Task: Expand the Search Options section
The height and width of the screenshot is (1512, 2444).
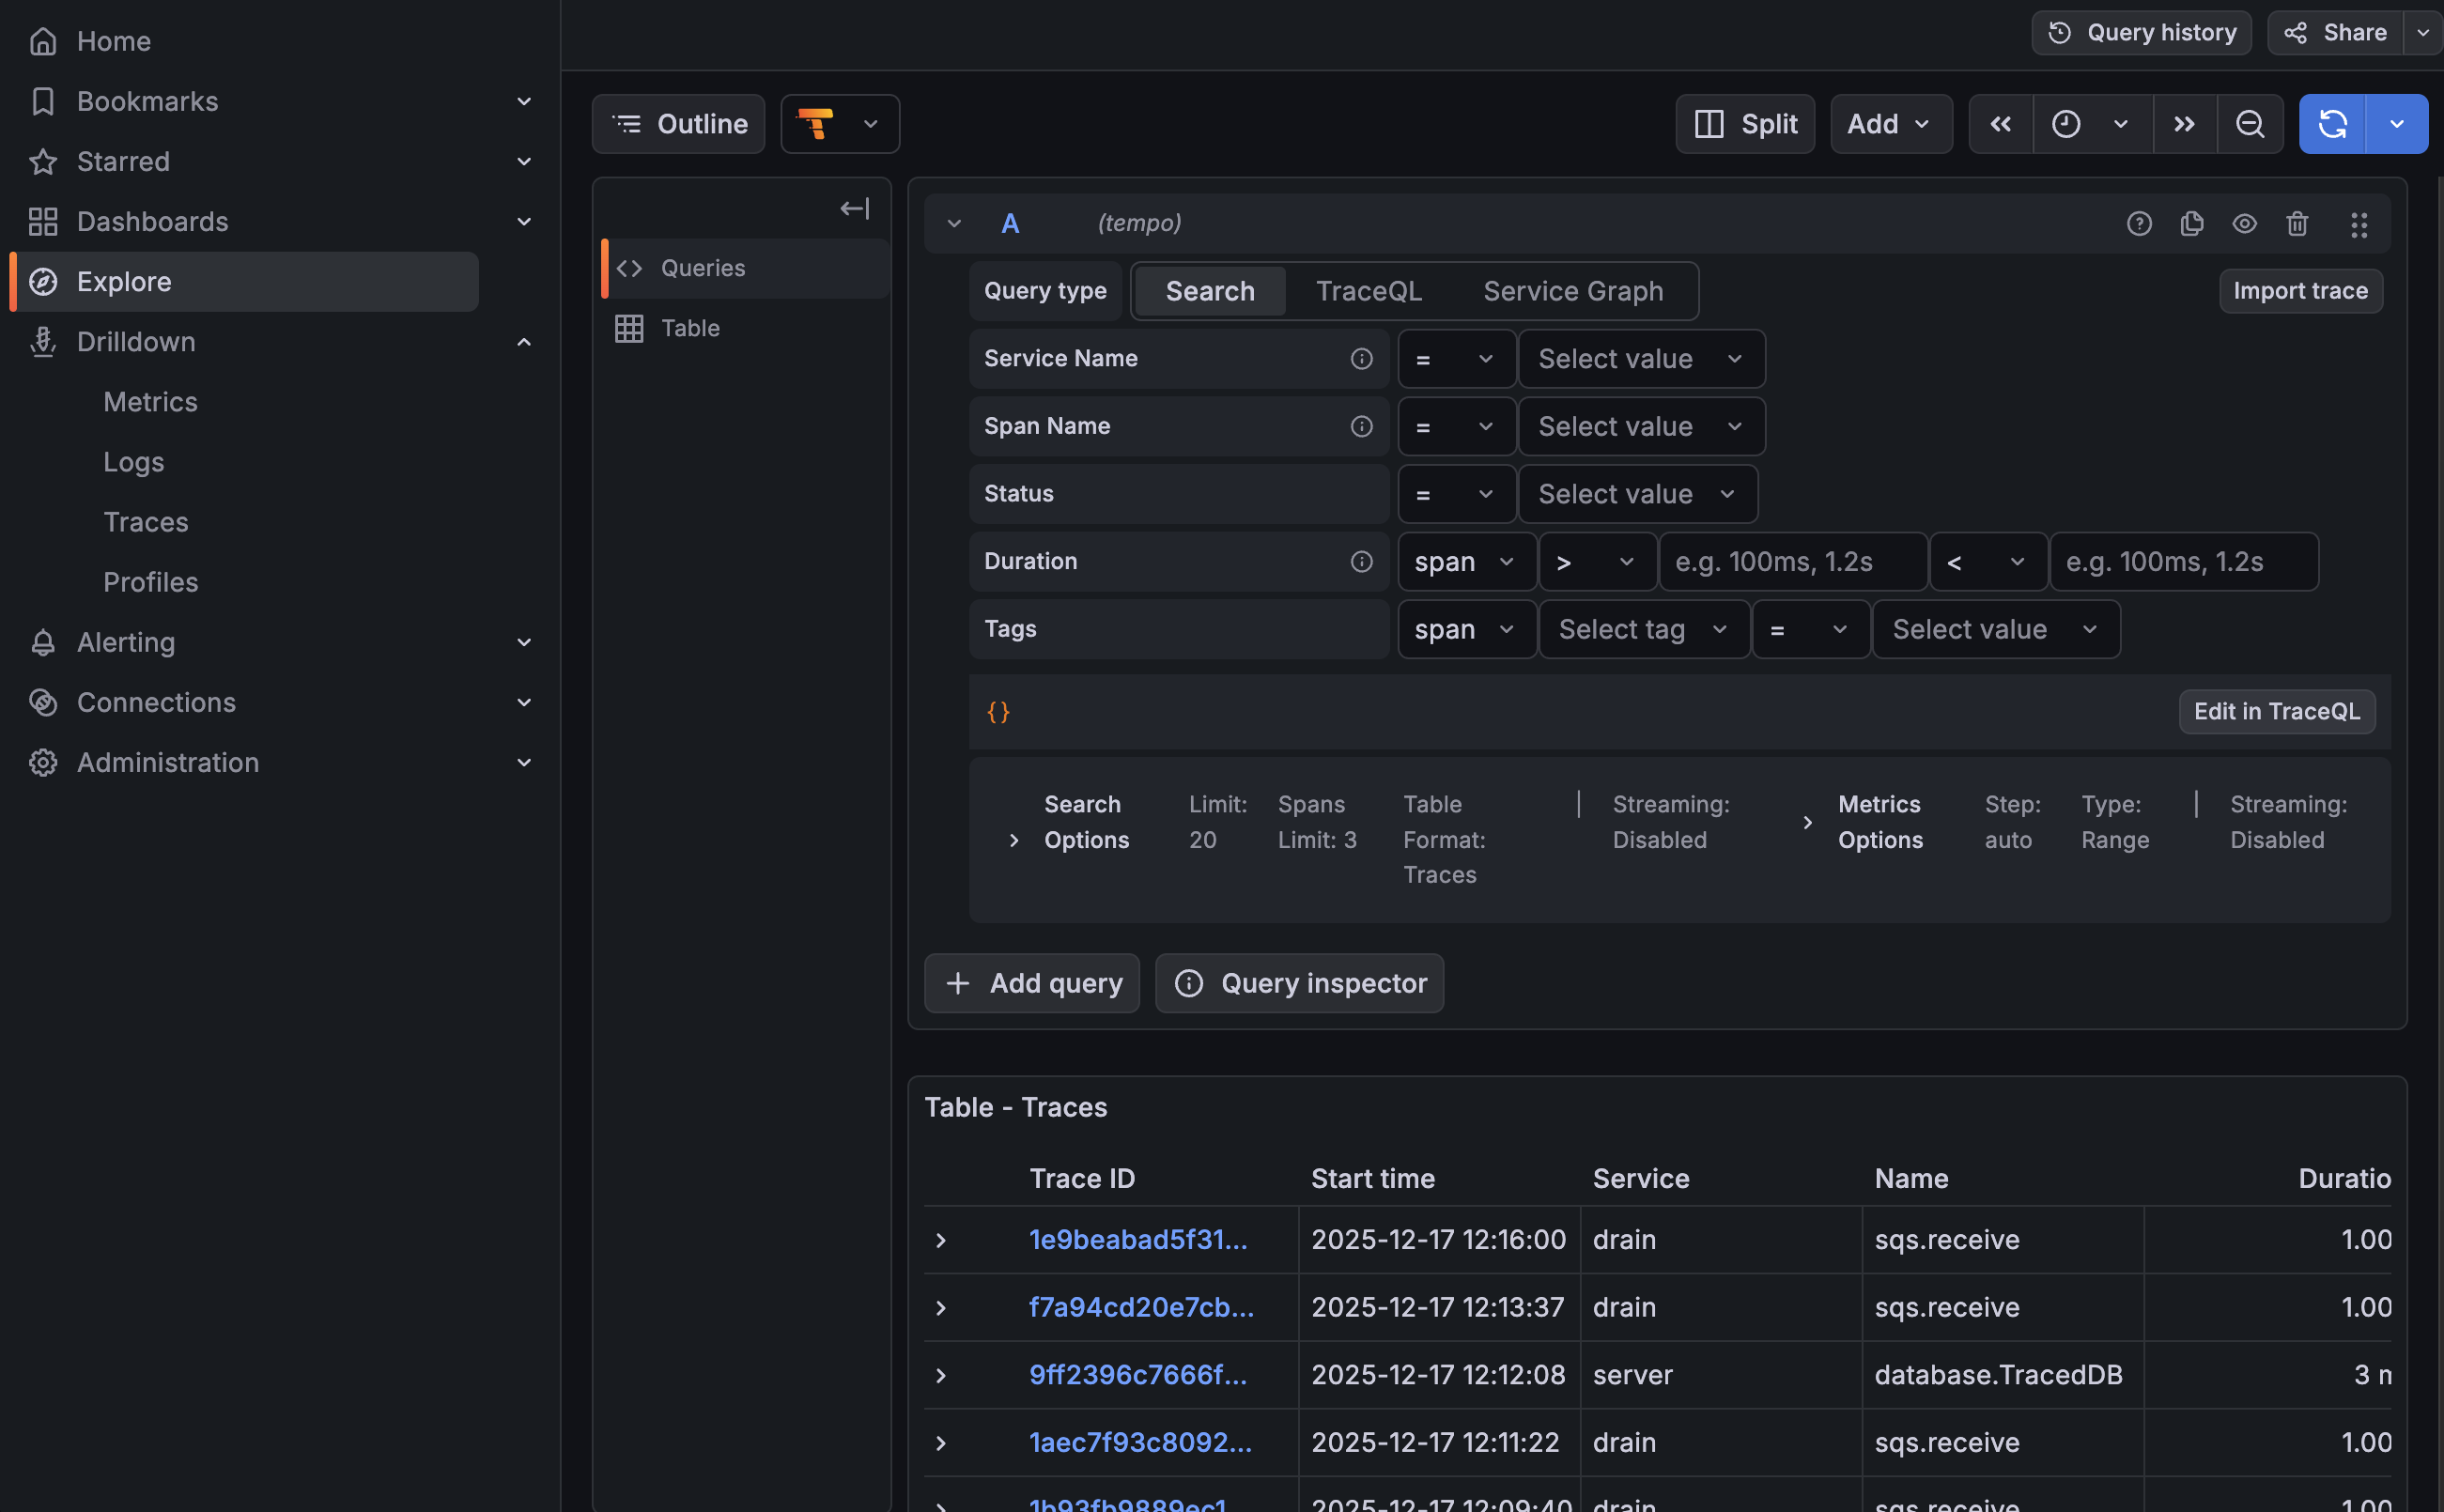Action: 1014,839
